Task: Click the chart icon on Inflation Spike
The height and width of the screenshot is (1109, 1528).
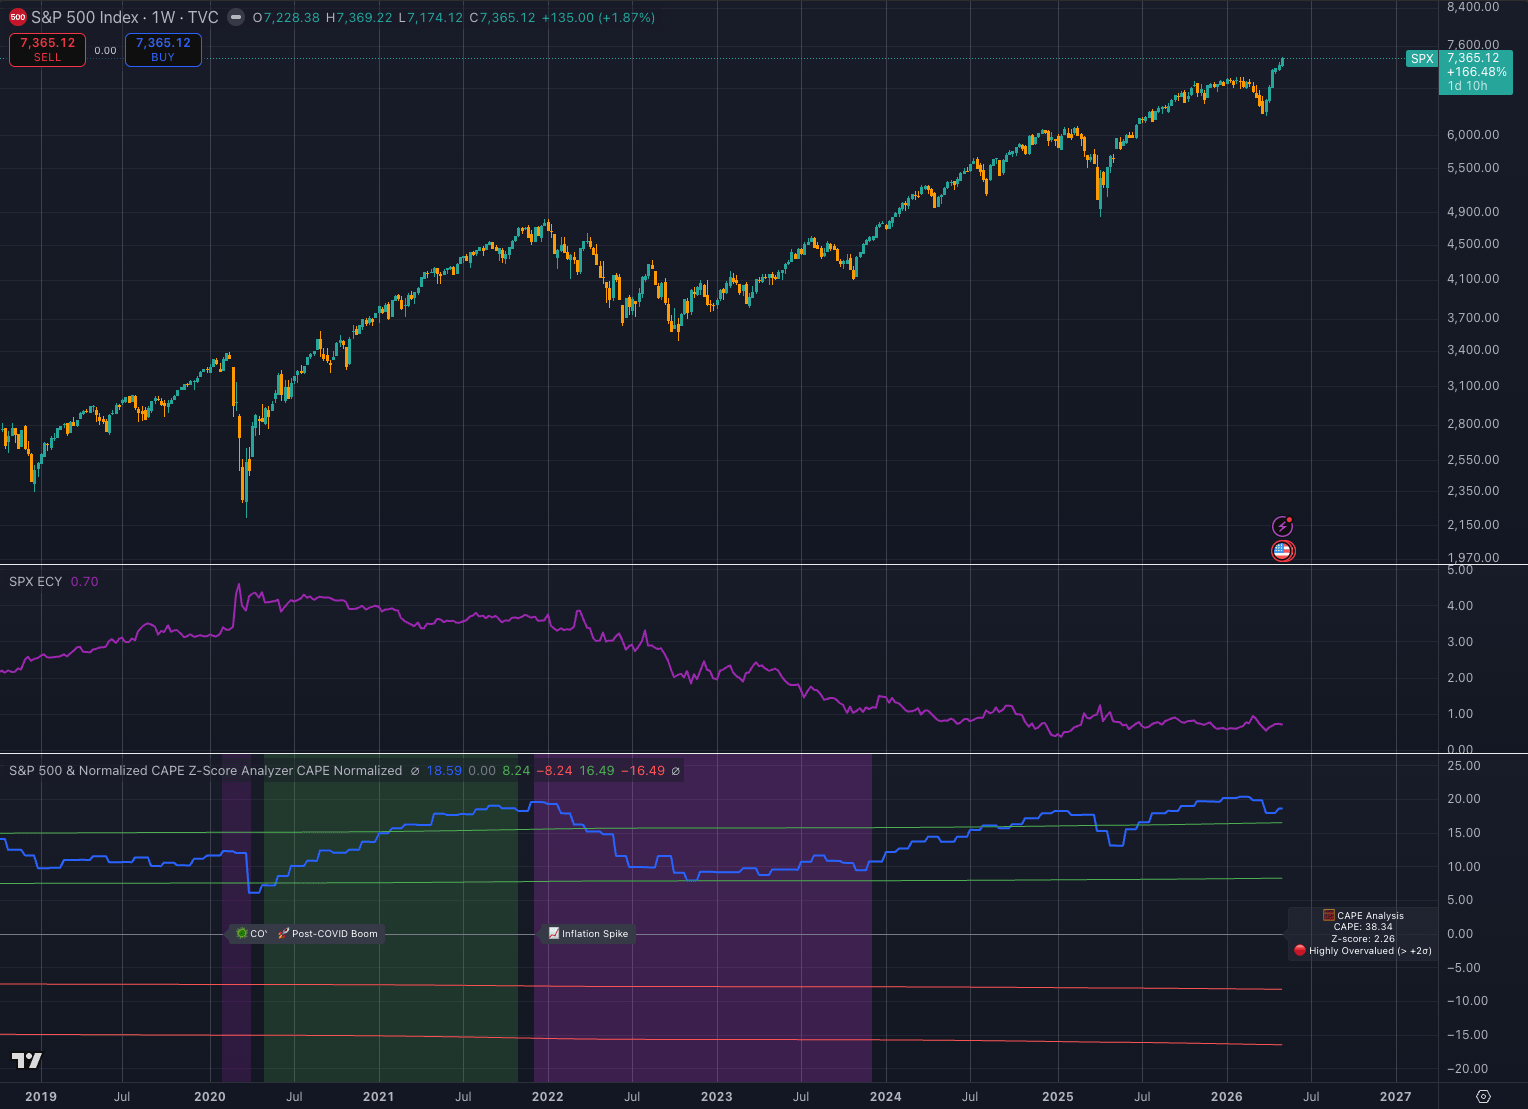Action: 554,934
